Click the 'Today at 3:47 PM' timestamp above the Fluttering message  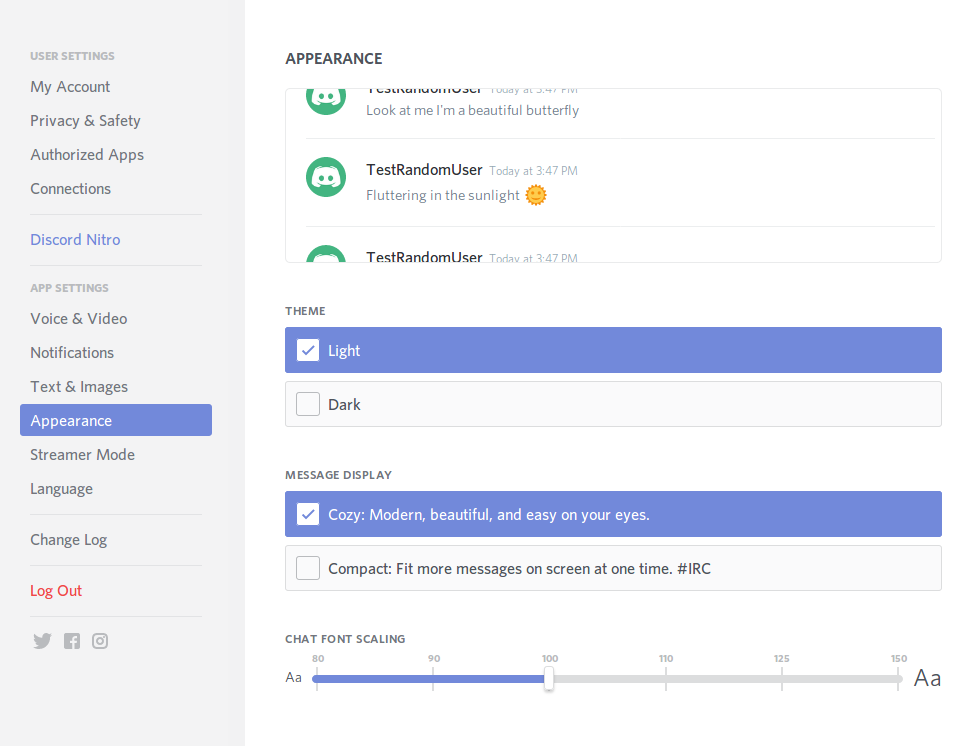(533, 171)
